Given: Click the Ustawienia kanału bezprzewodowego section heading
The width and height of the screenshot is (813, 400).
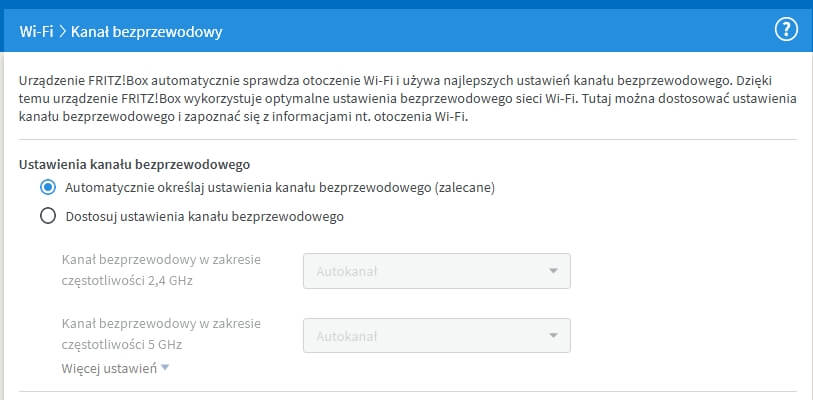Looking at the screenshot, I should click(x=134, y=163).
